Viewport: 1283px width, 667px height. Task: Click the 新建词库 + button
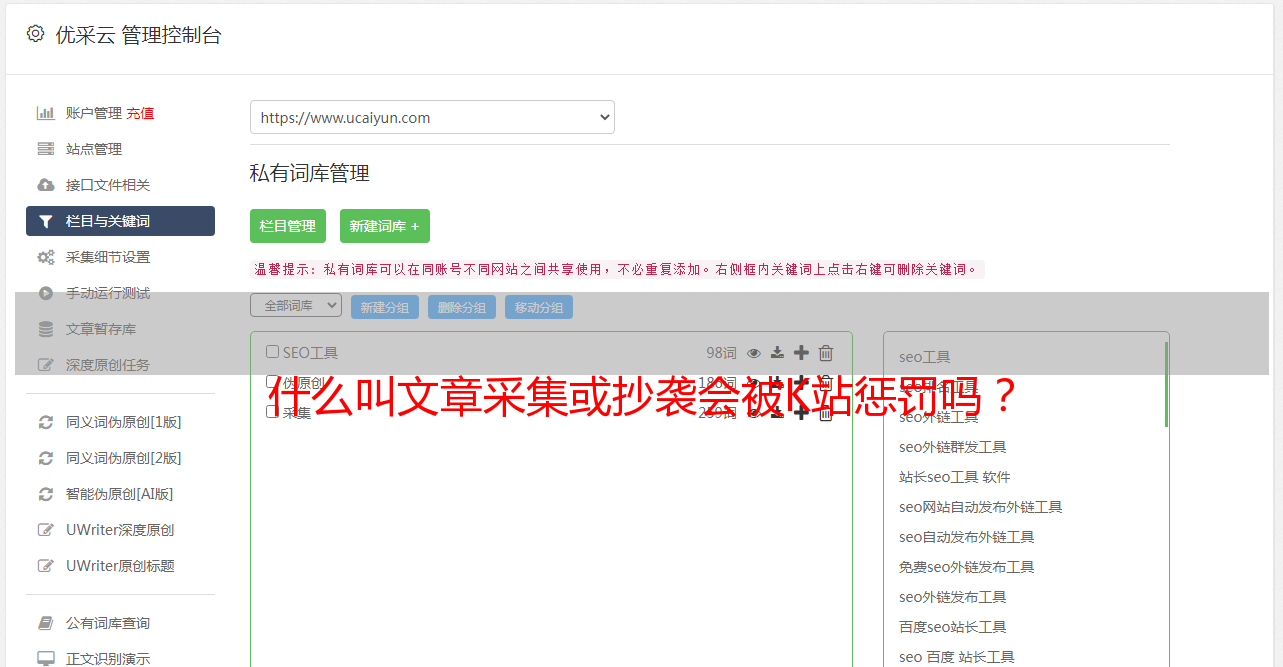tap(385, 226)
